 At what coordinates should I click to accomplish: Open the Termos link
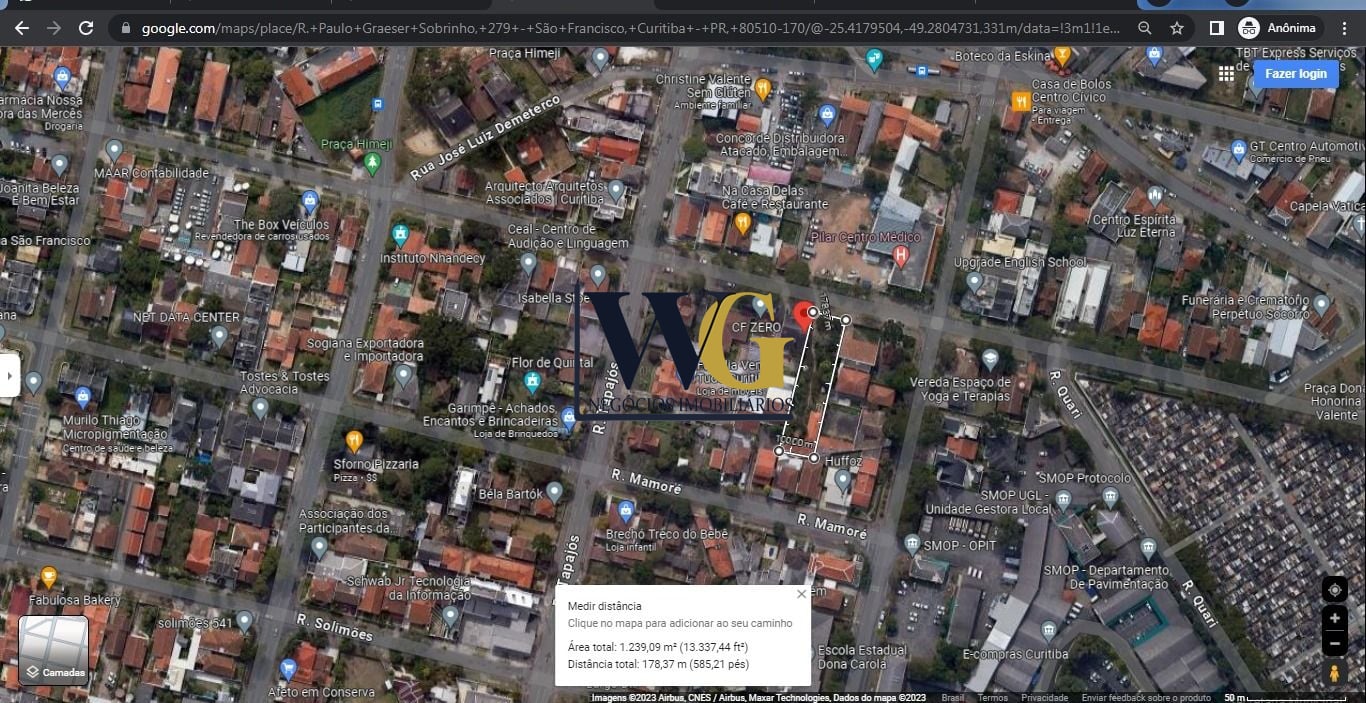(993, 698)
